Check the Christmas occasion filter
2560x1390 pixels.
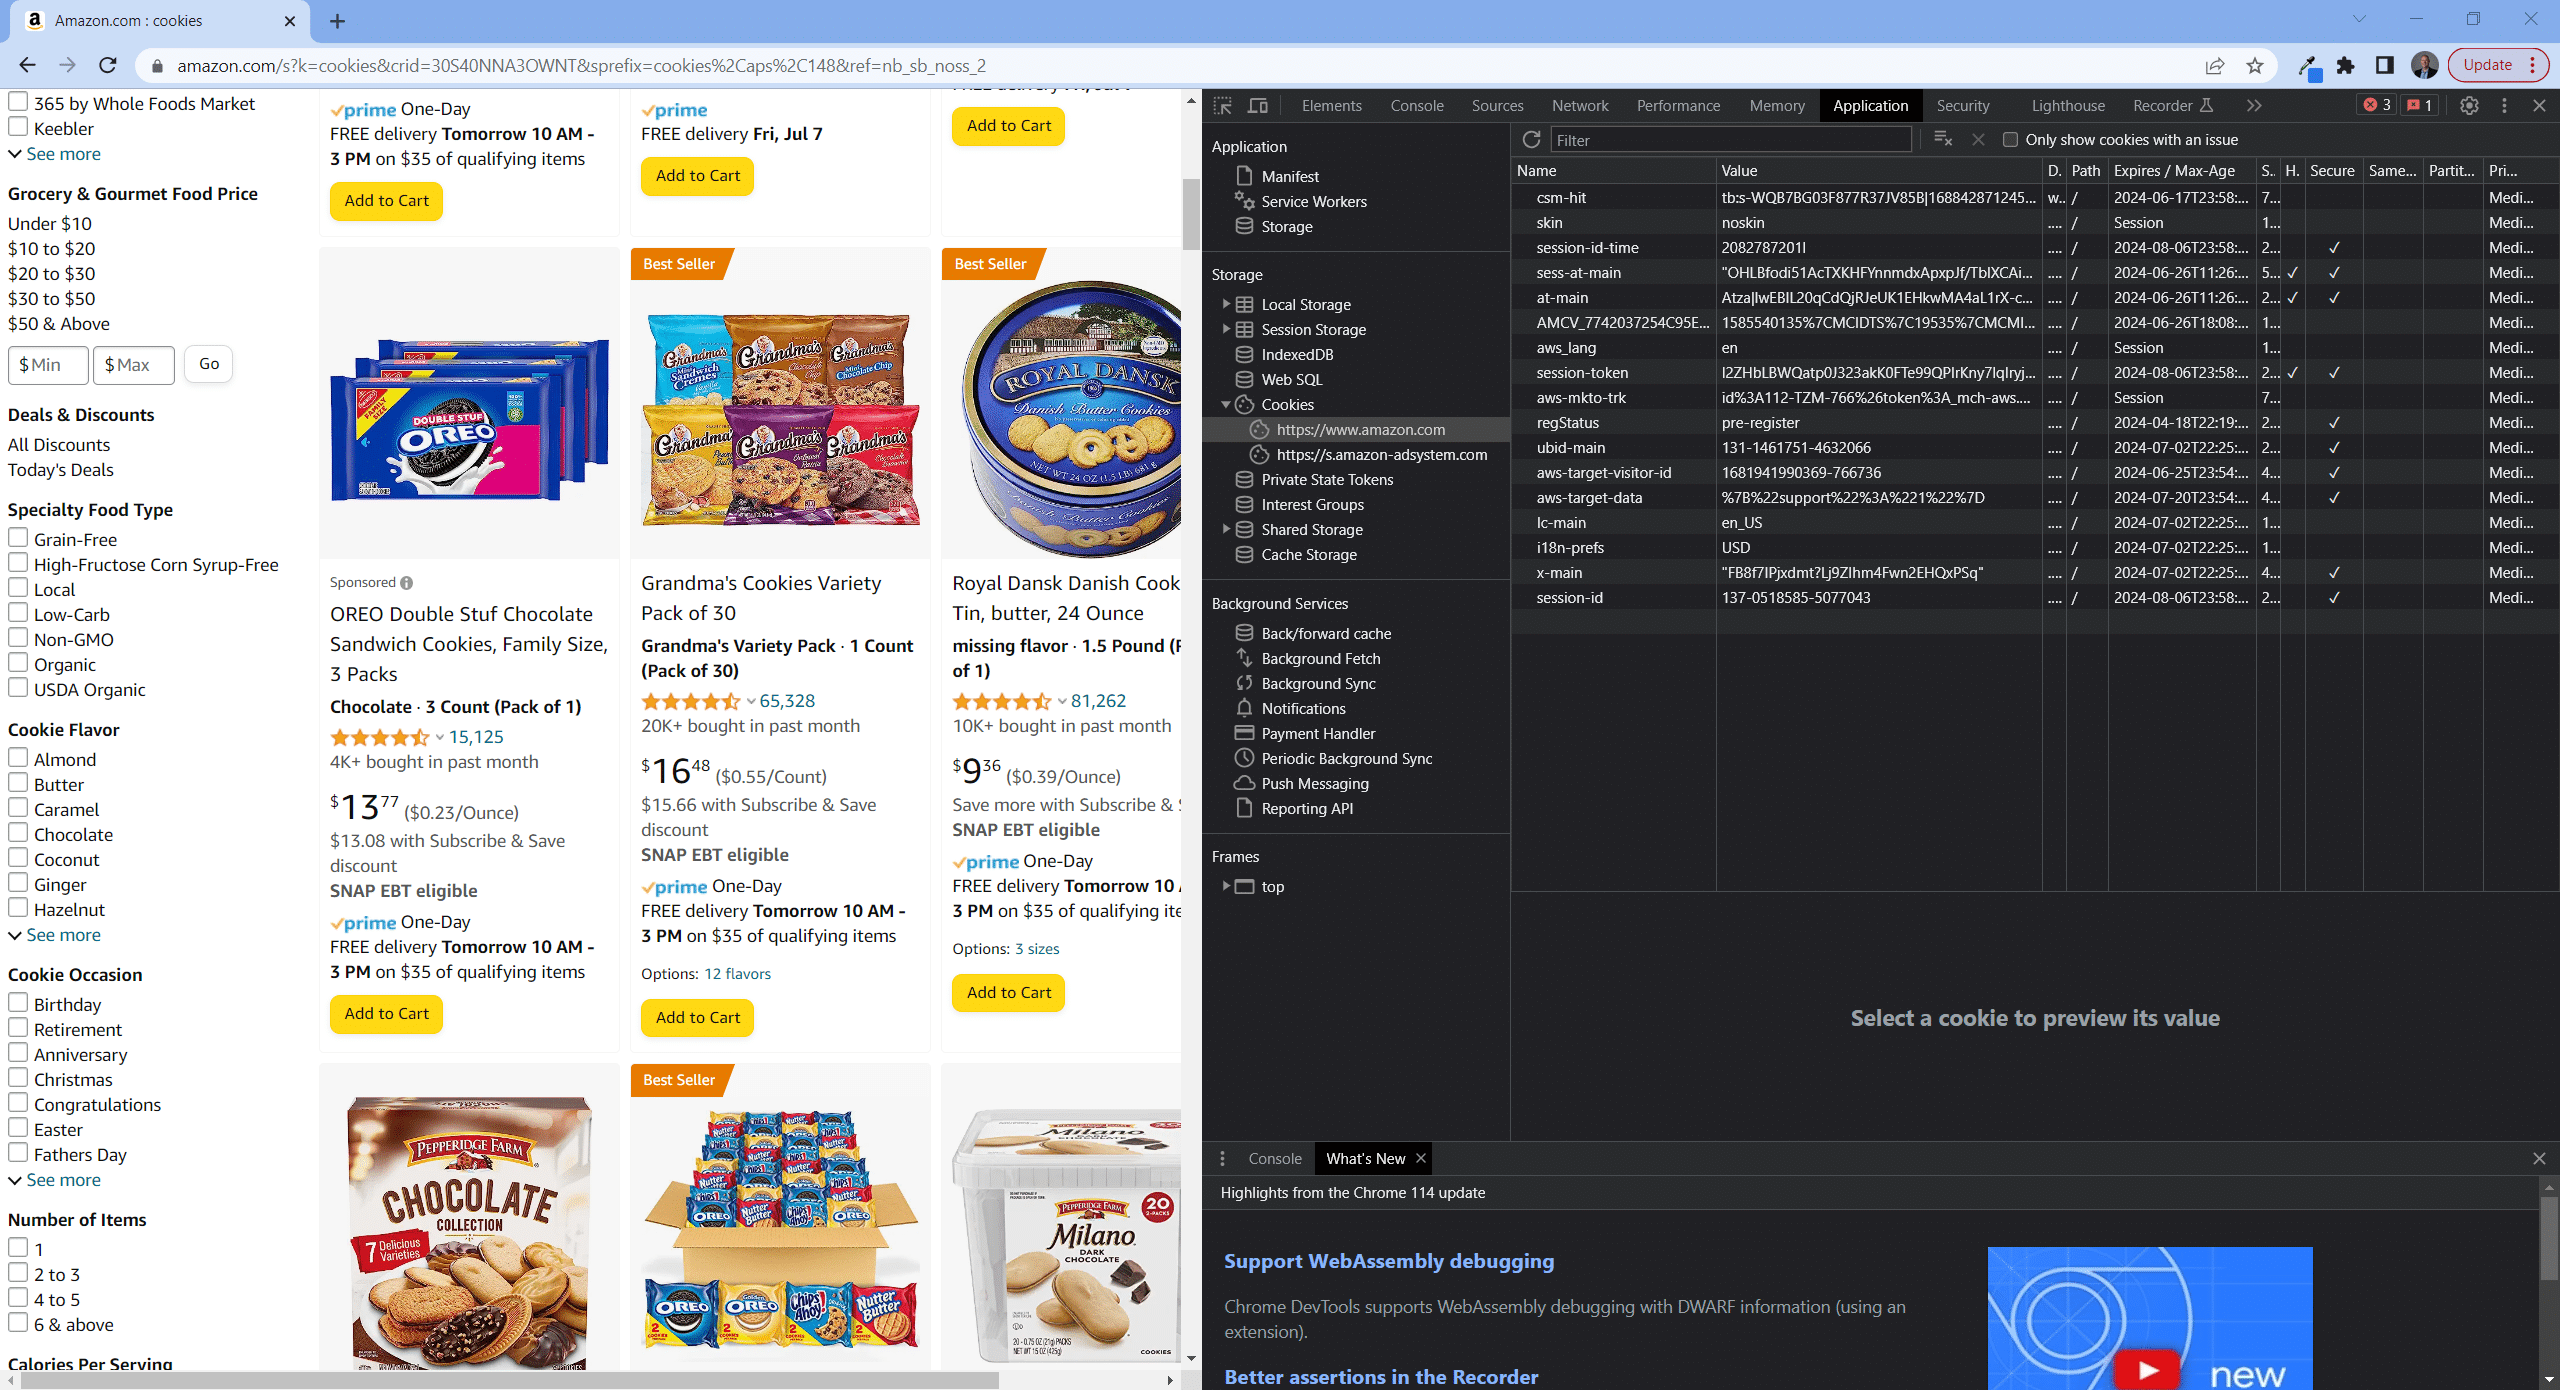(18, 1078)
